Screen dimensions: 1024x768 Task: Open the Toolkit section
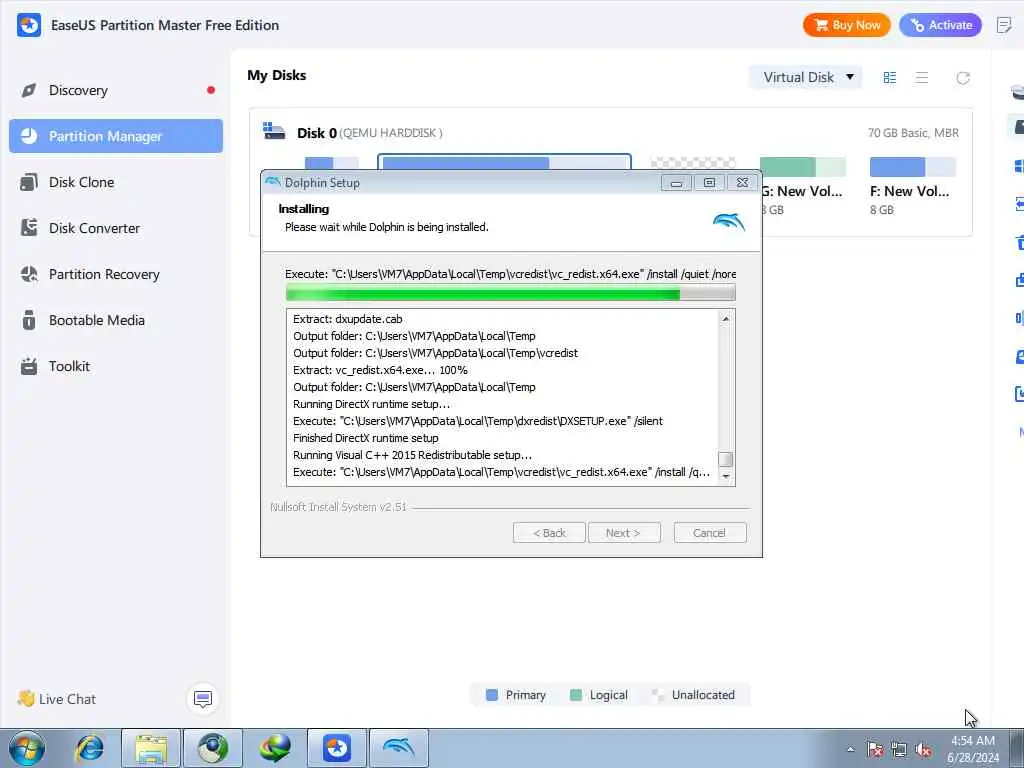click(116, 366)
